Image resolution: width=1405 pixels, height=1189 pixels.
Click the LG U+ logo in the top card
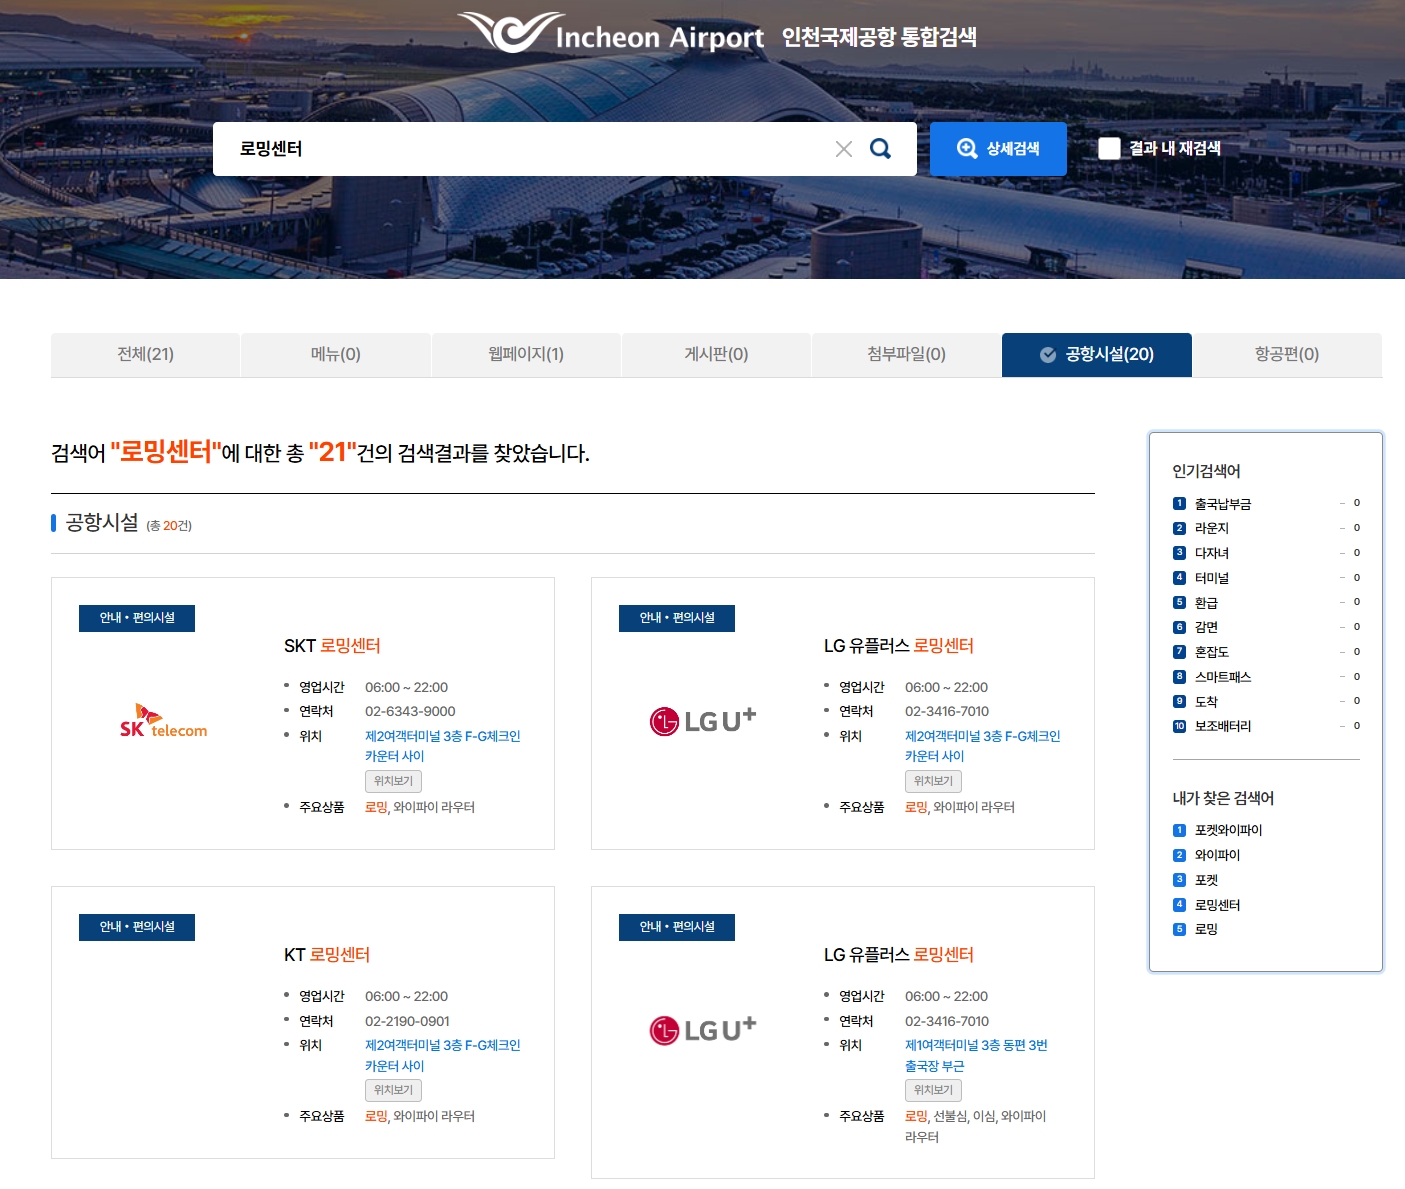(x=703, y=720)
